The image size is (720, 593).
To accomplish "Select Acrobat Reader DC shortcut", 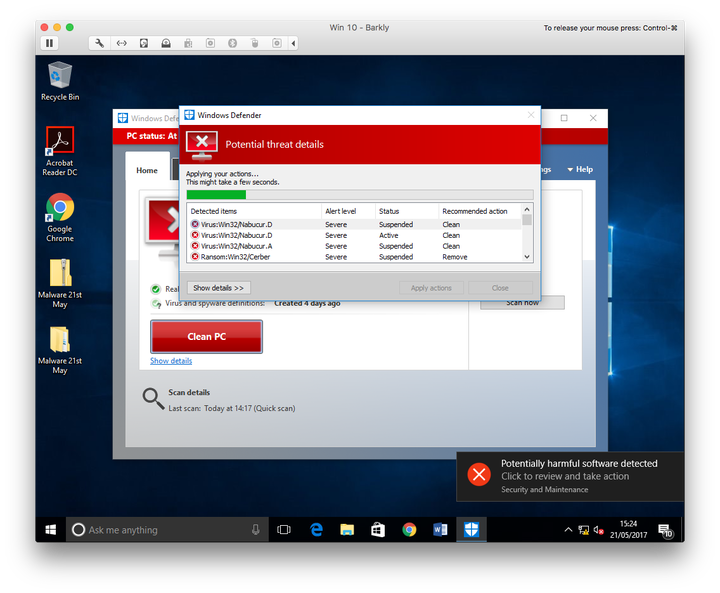I will pos(60,151).
